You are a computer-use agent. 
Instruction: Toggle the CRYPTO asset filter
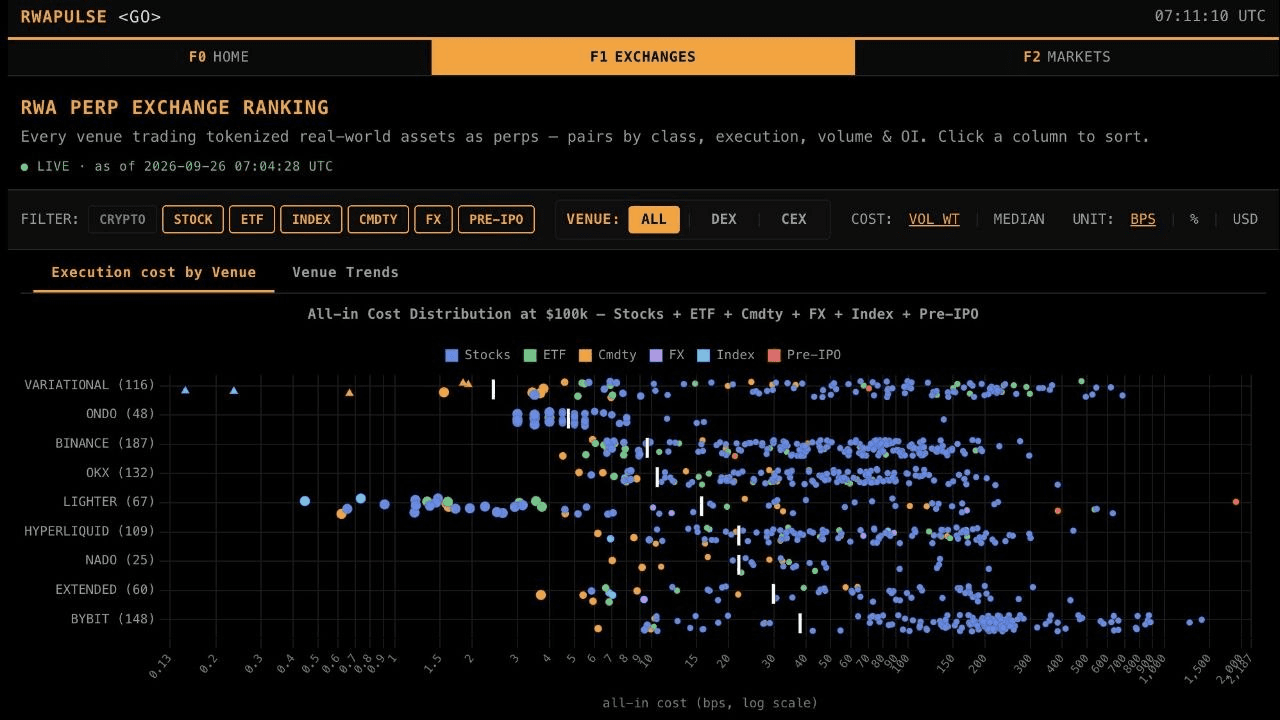tap(122, 219)
